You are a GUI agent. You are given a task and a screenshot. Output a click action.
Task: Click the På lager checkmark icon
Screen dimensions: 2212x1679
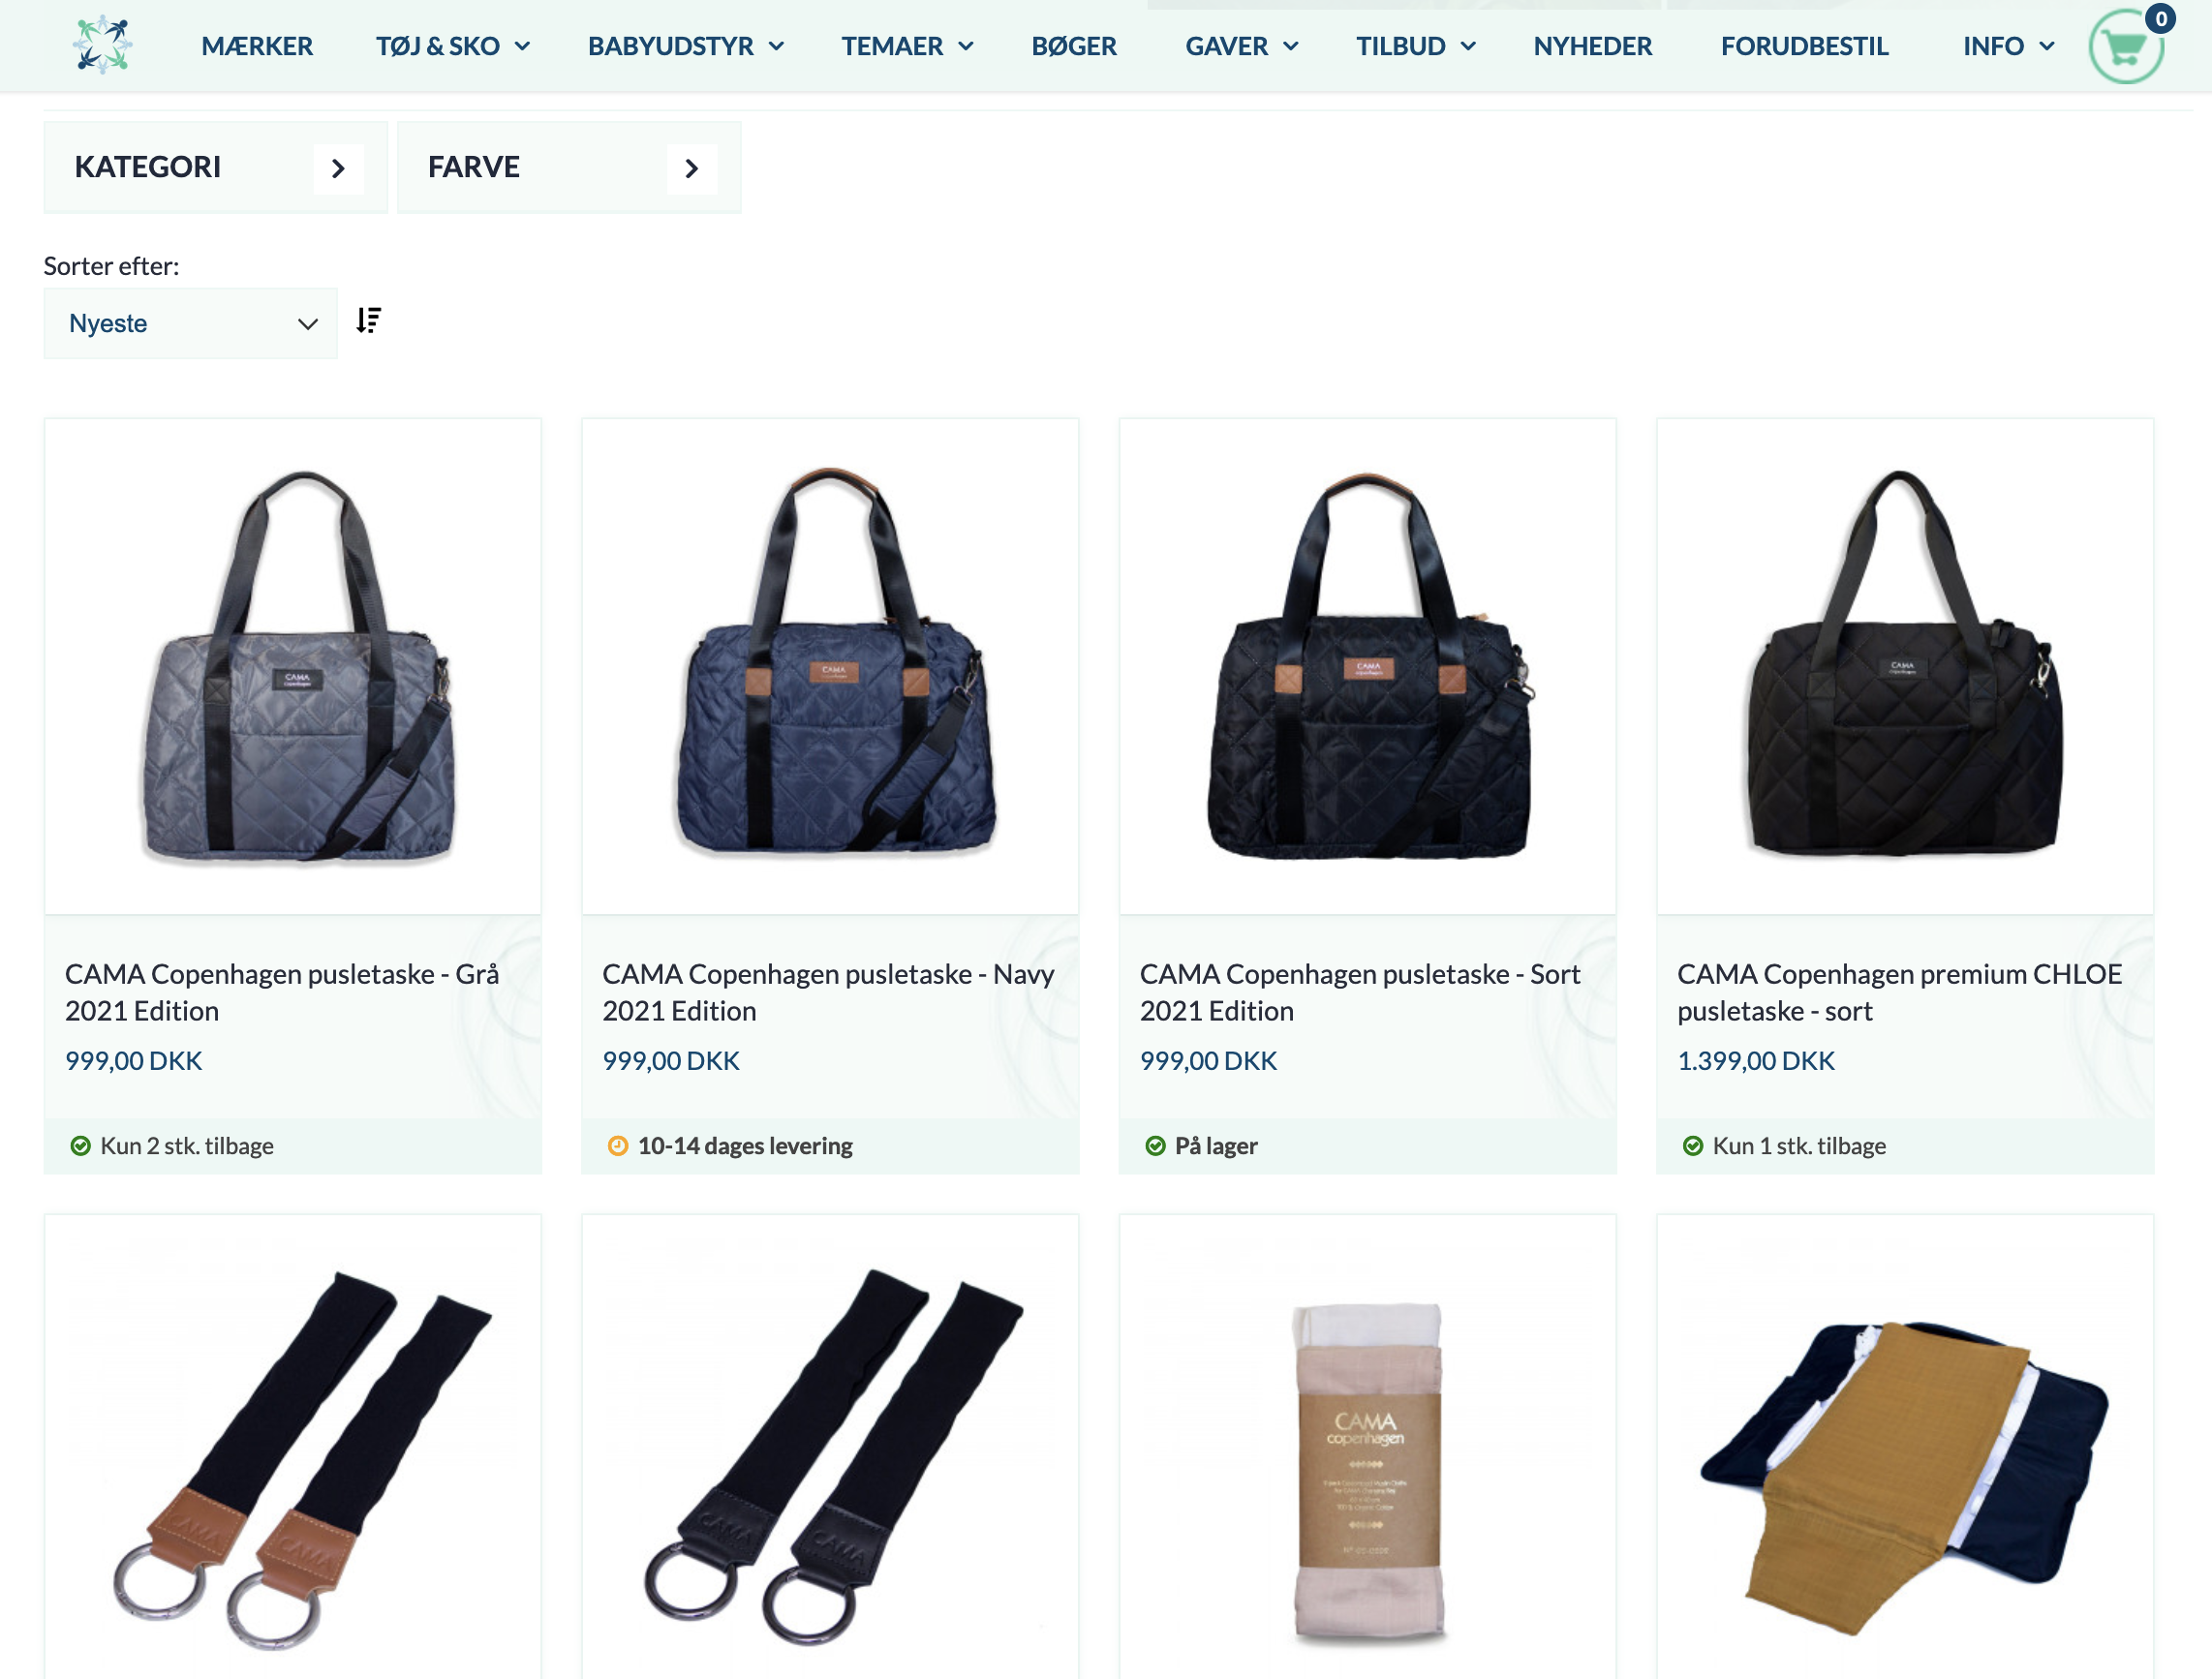[x=1155, y=1146]
